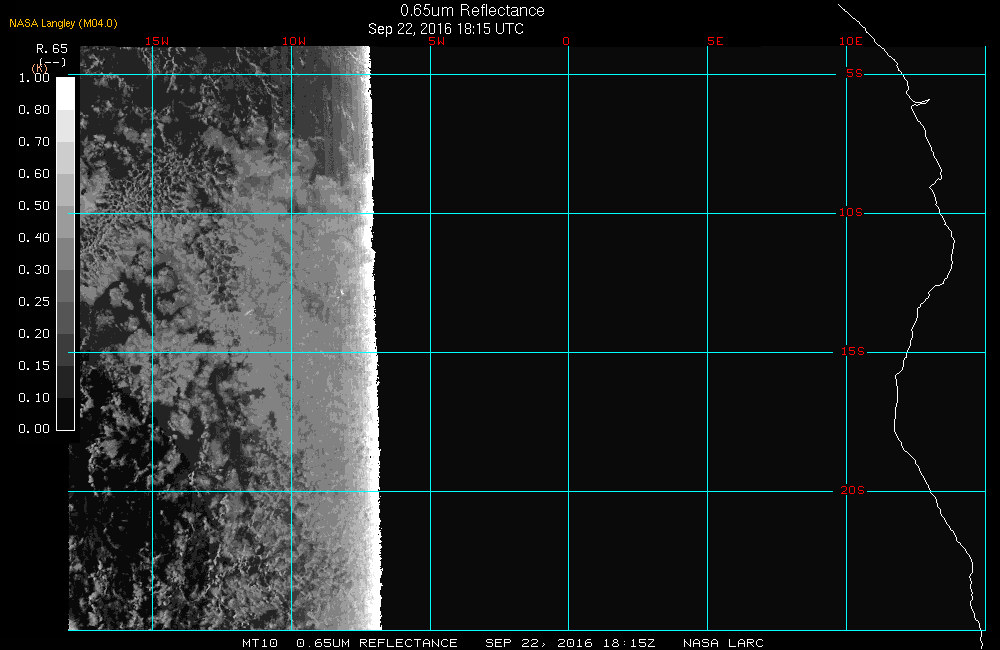Screen dimensions: 1000x650
Task: Click the 10E longitude label
Action: pyautogui.click(x=850, y=41)
